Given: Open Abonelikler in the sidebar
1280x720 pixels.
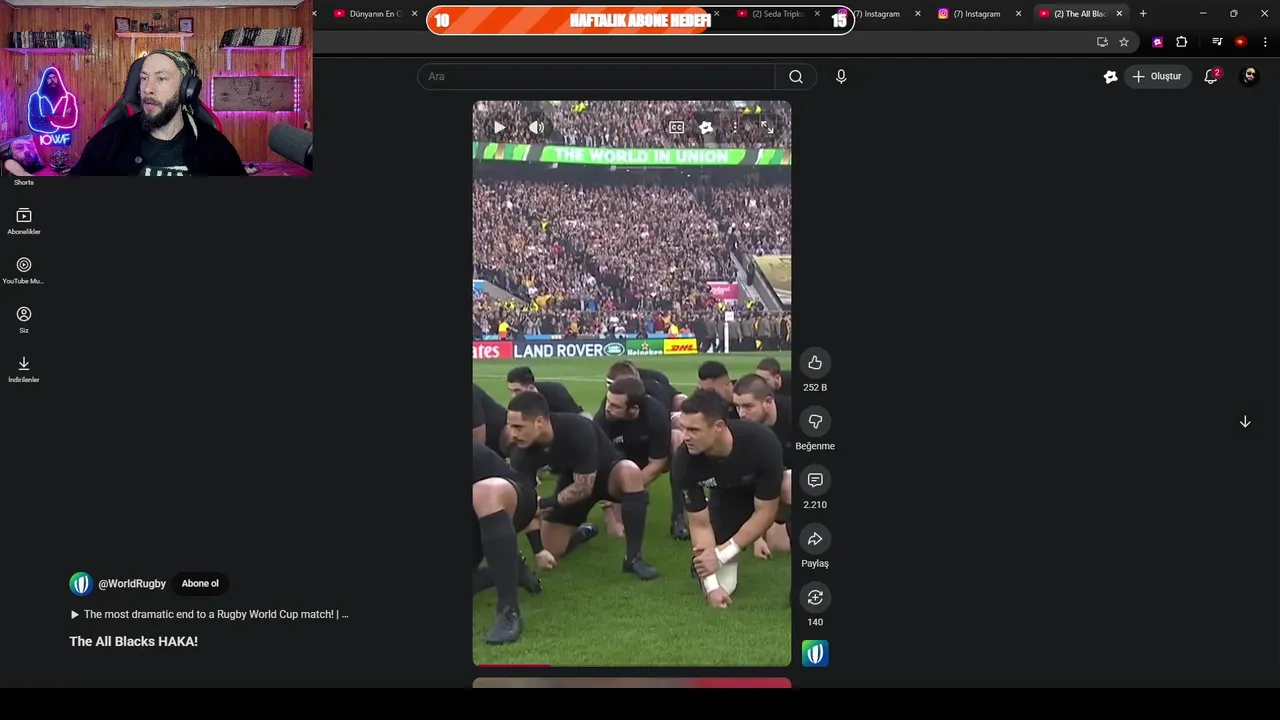Looking at the screenshot, I should point(24,222).
